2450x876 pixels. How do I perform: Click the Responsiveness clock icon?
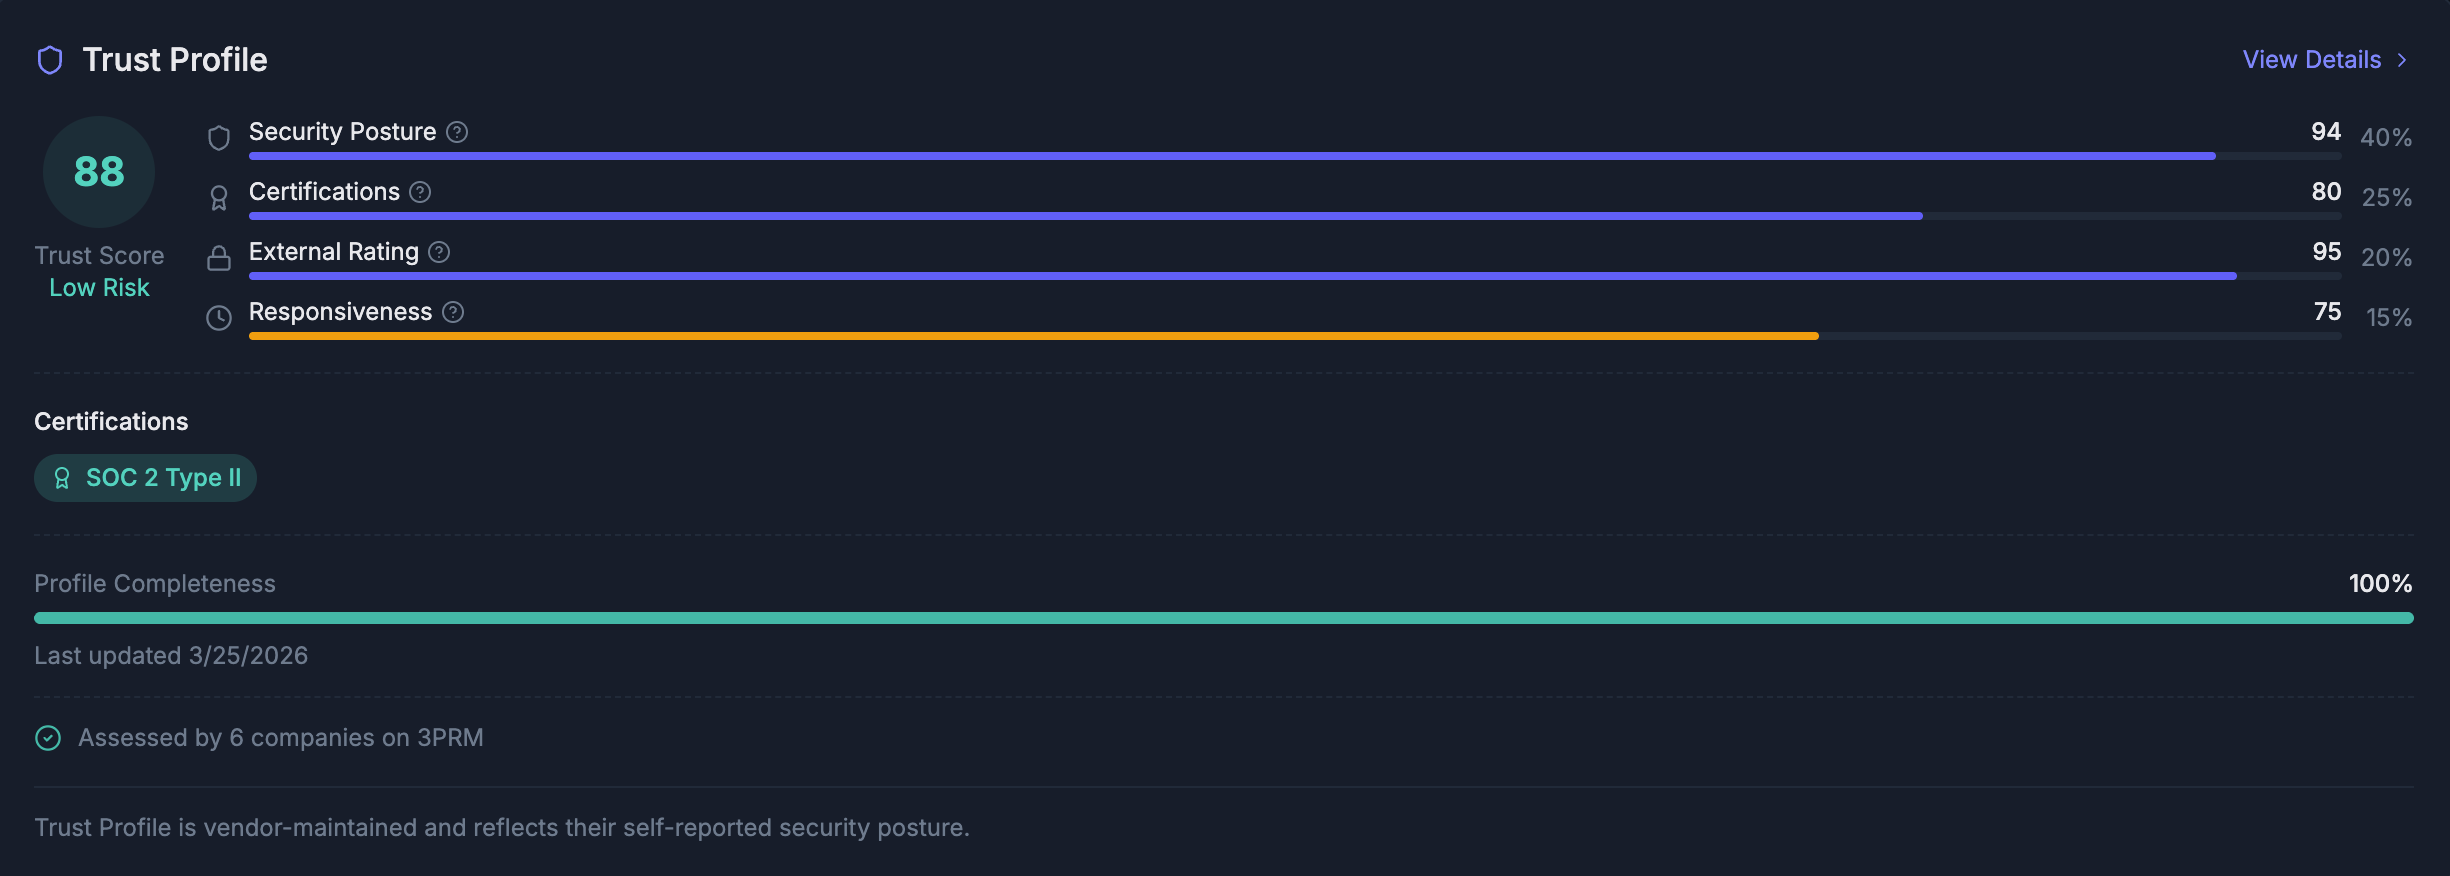pos(218,318)
